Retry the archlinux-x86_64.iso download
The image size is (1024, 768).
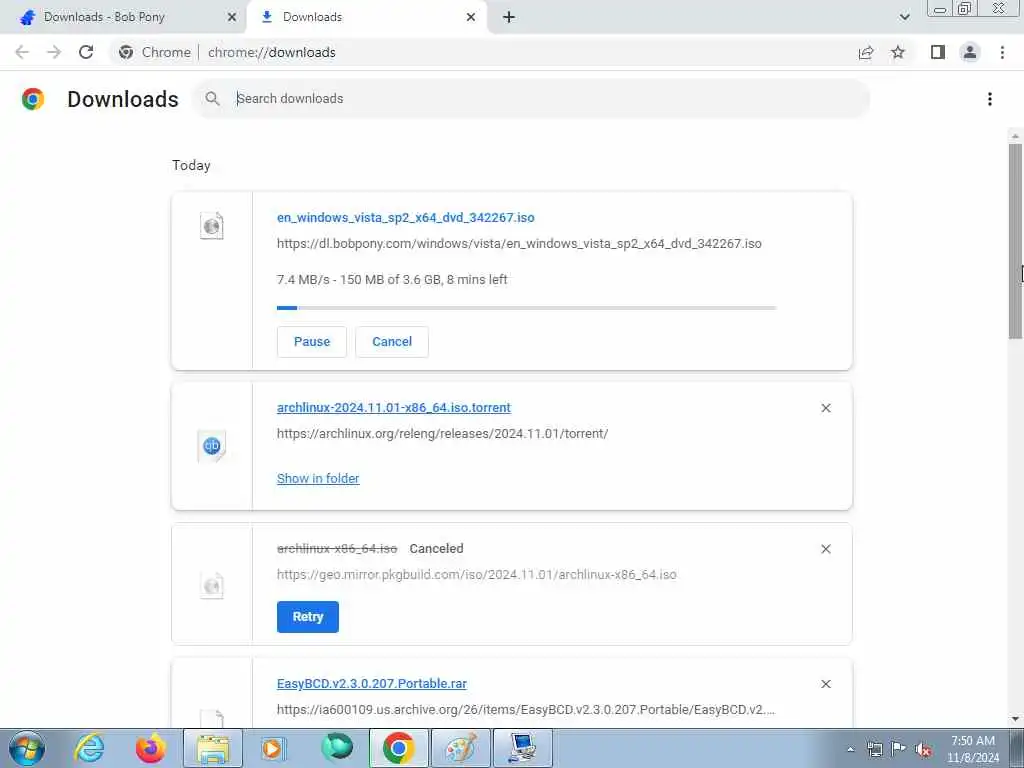tap(308, 617)
